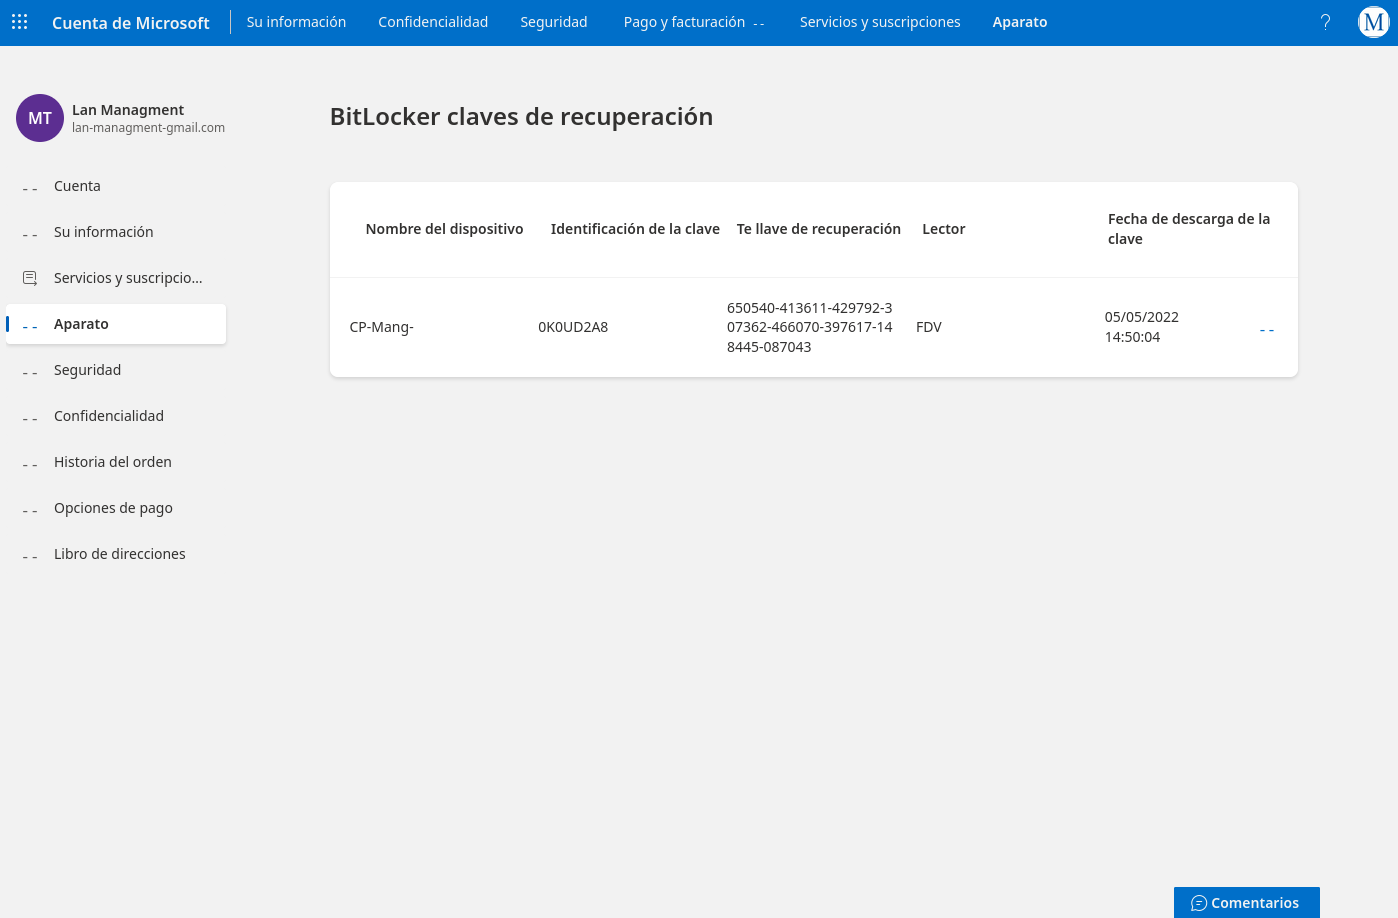
Task: Click the help question mark icon
Action: tap(1325, 22)
